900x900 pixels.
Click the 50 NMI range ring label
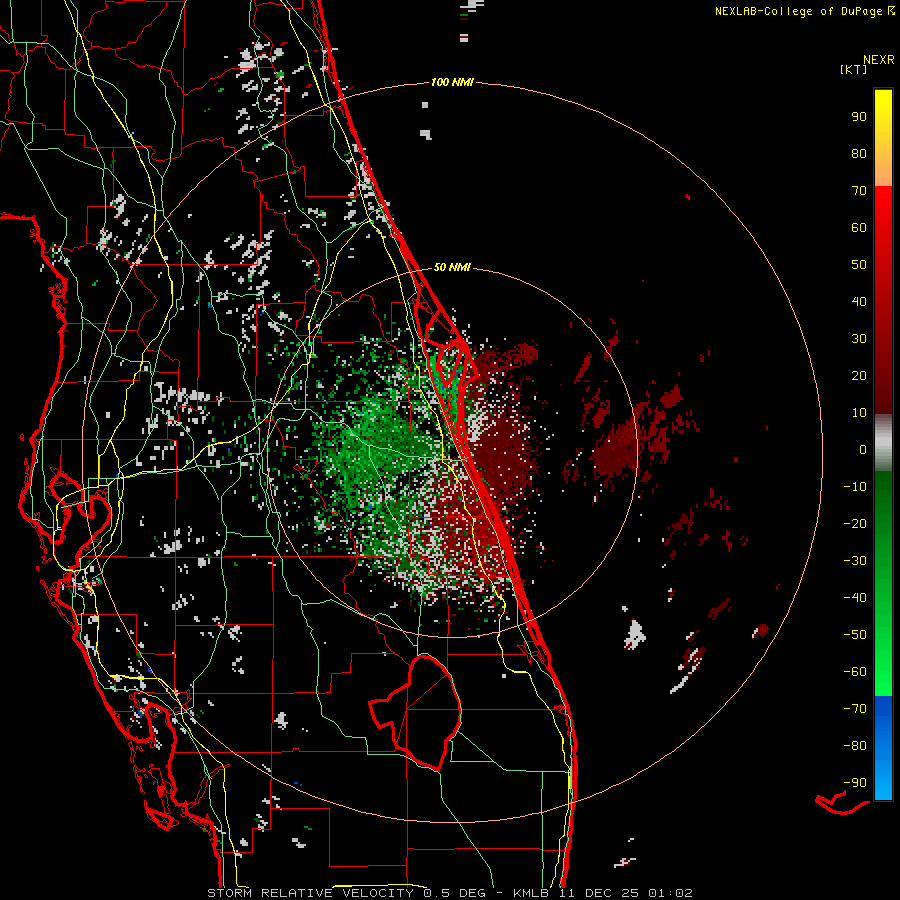[452, 267]
